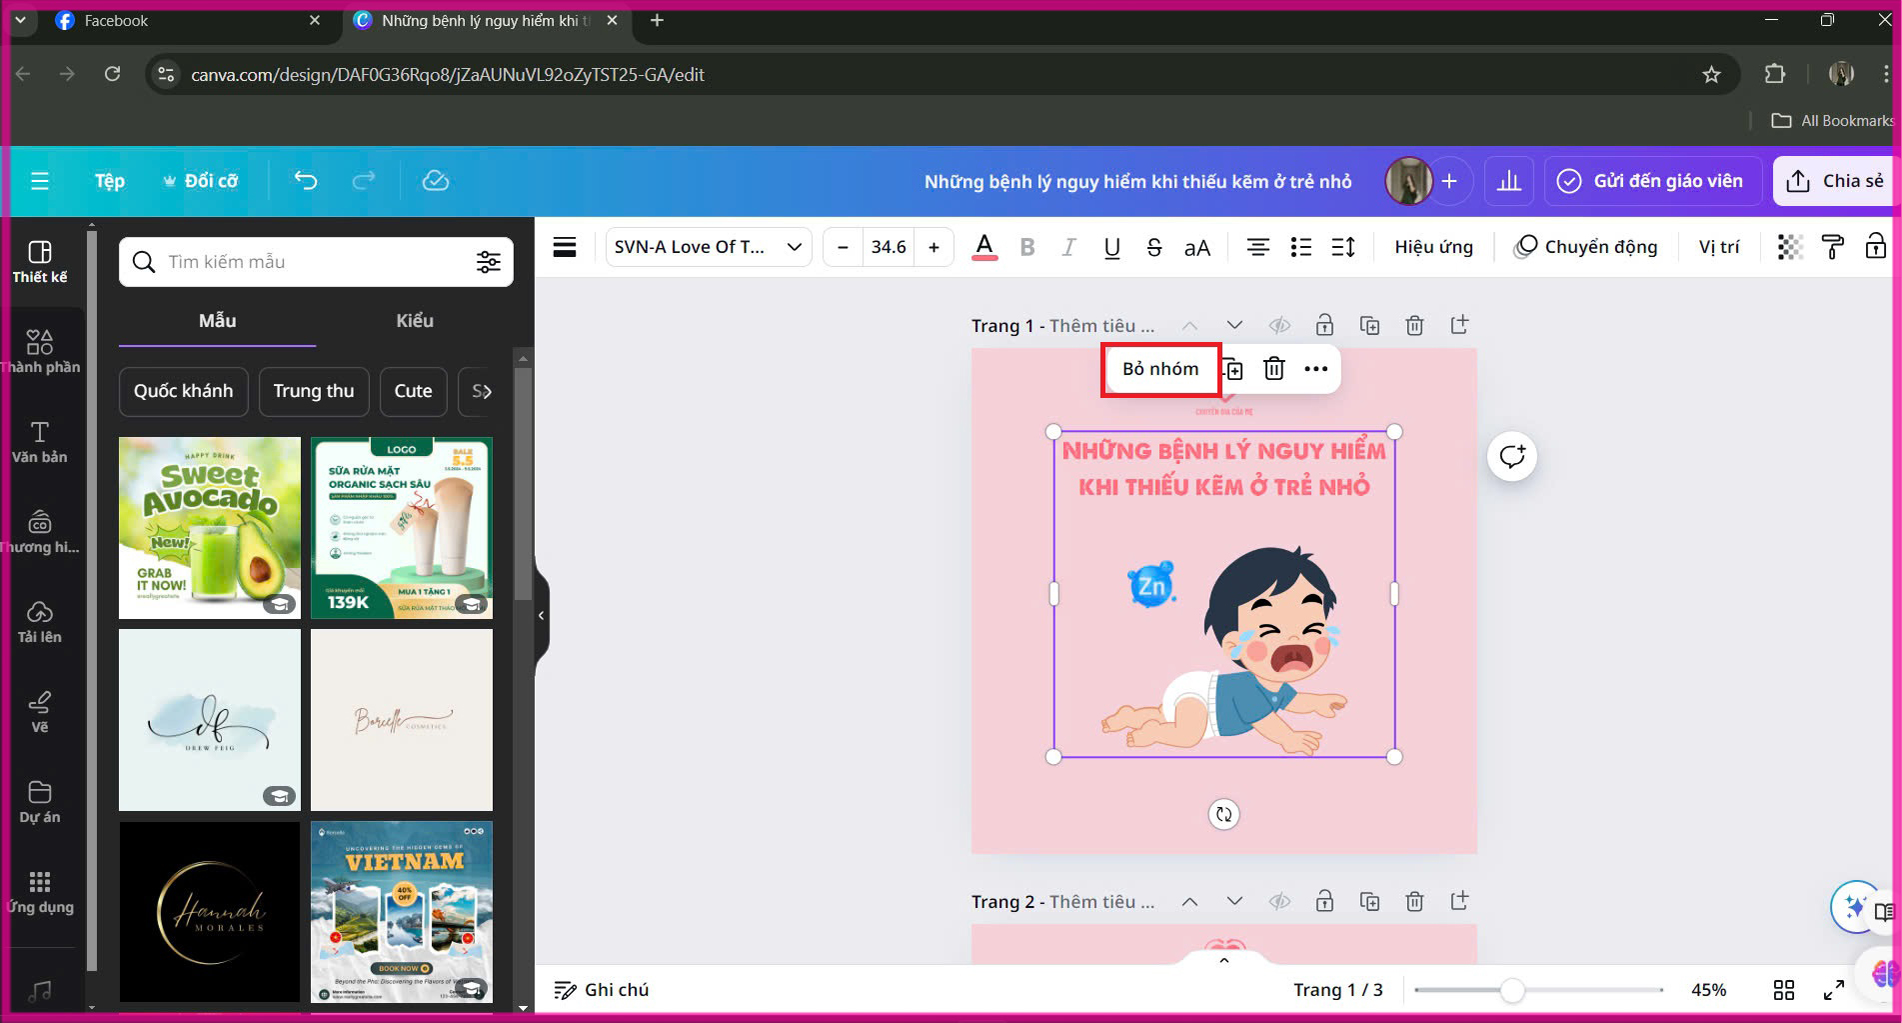Open Hiệu ứng effects
The width and height of the screenshot is (1902, 1023).
pos(1434,247)
